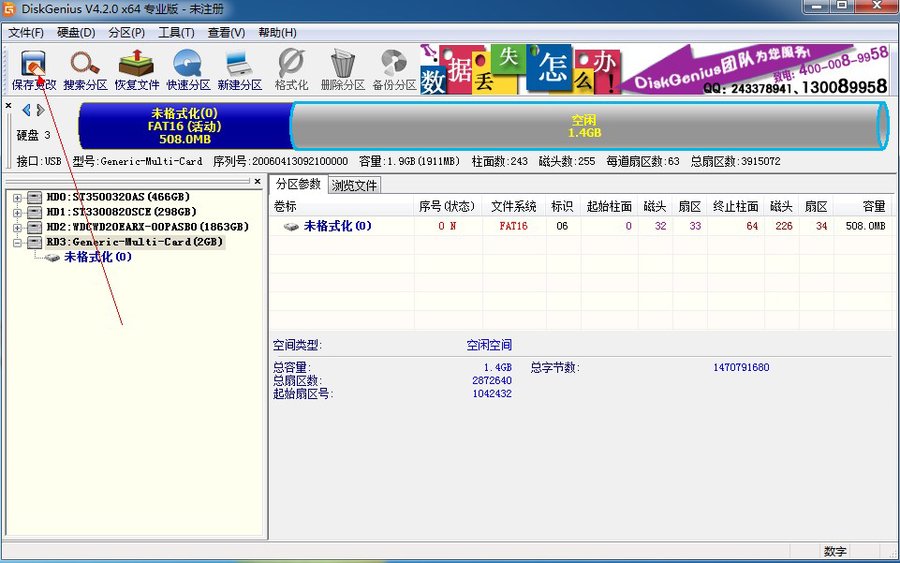Collapse the RD3:Generic-Multi-Card tree node

tap(17, 242)
